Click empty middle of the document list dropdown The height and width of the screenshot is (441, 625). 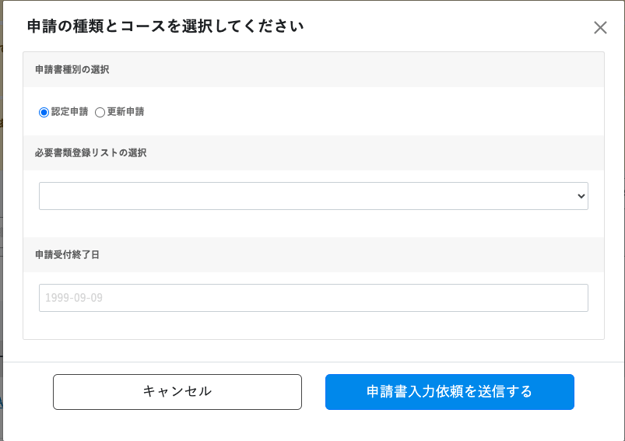pos(307,196)
